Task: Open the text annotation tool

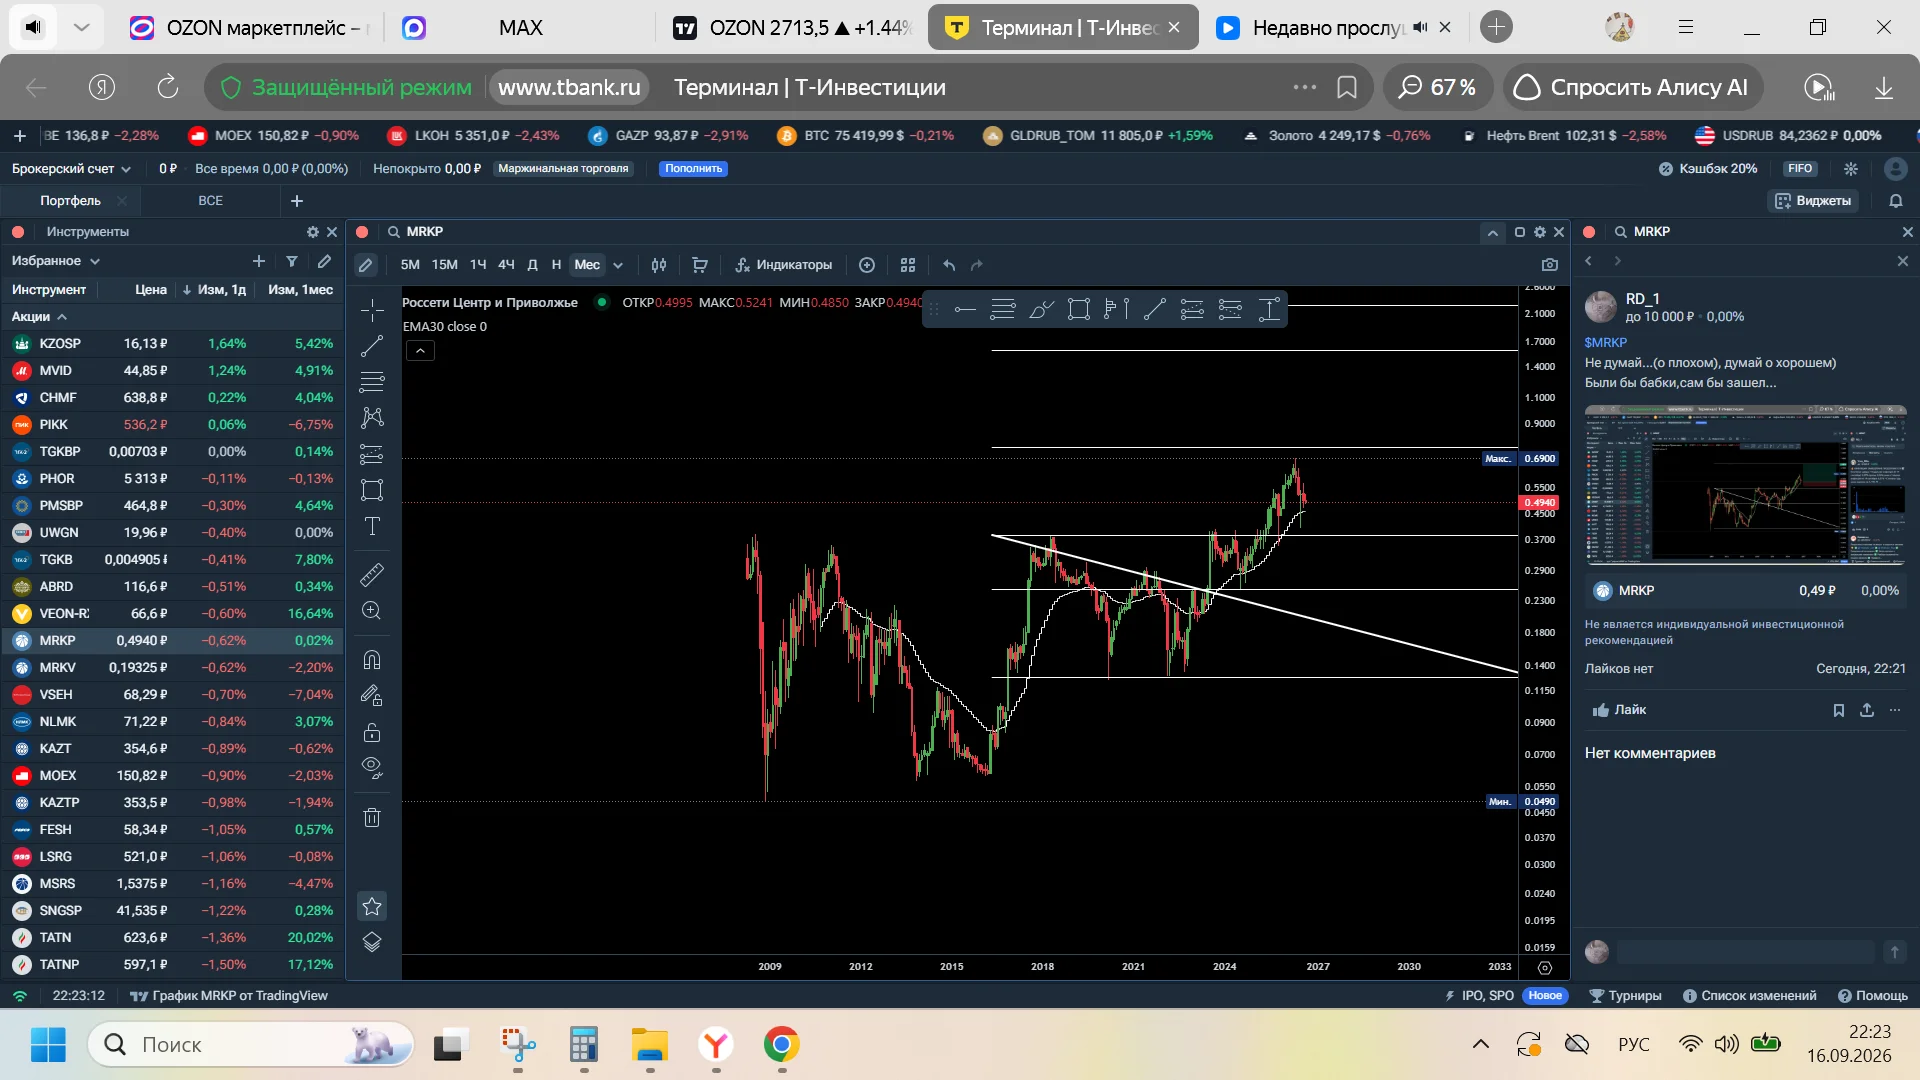Action: [372, 526]
